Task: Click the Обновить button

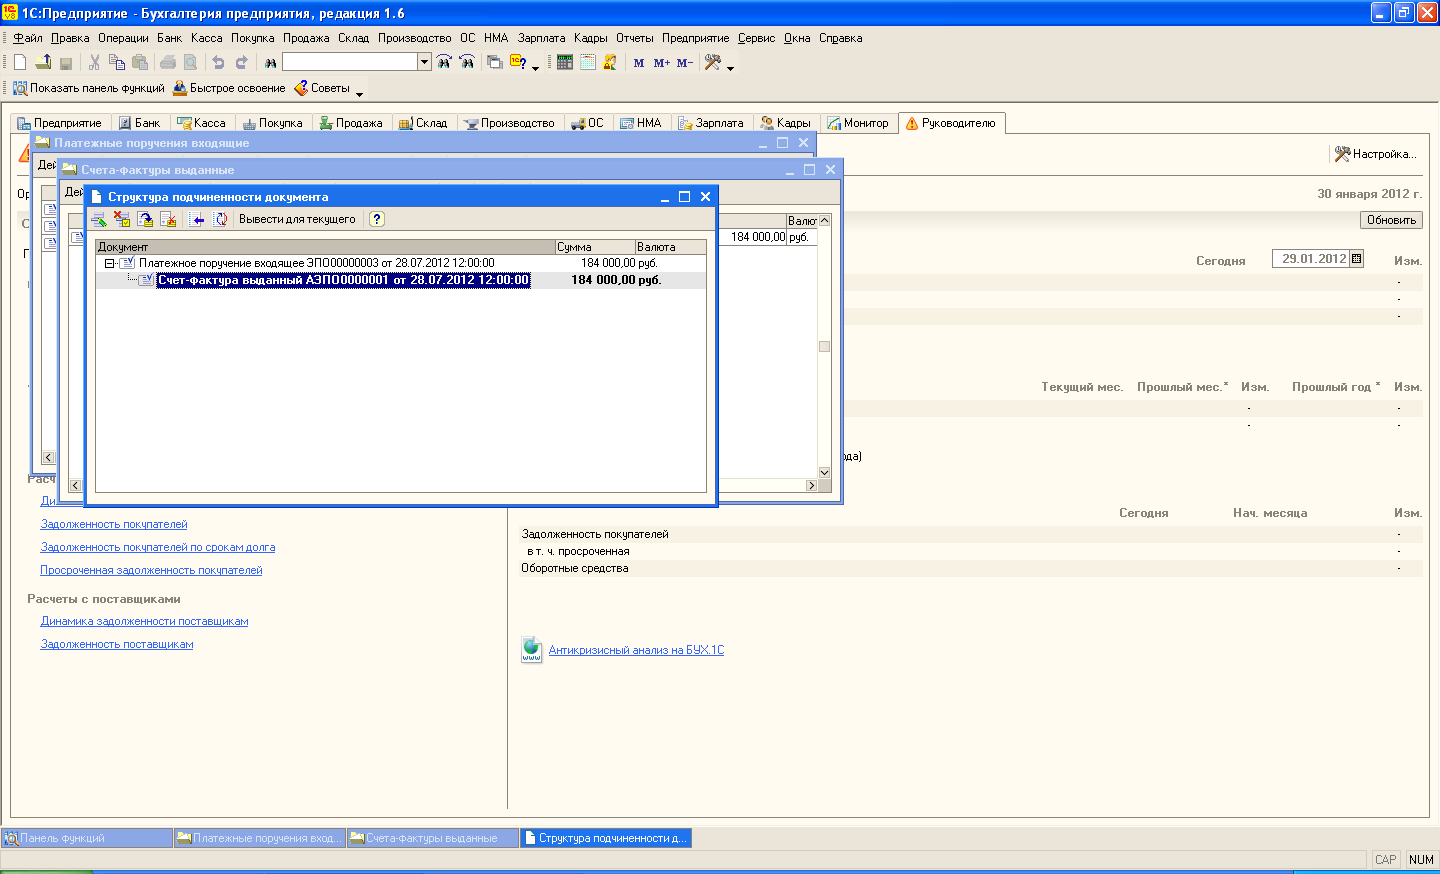Action: (1391, 220)
